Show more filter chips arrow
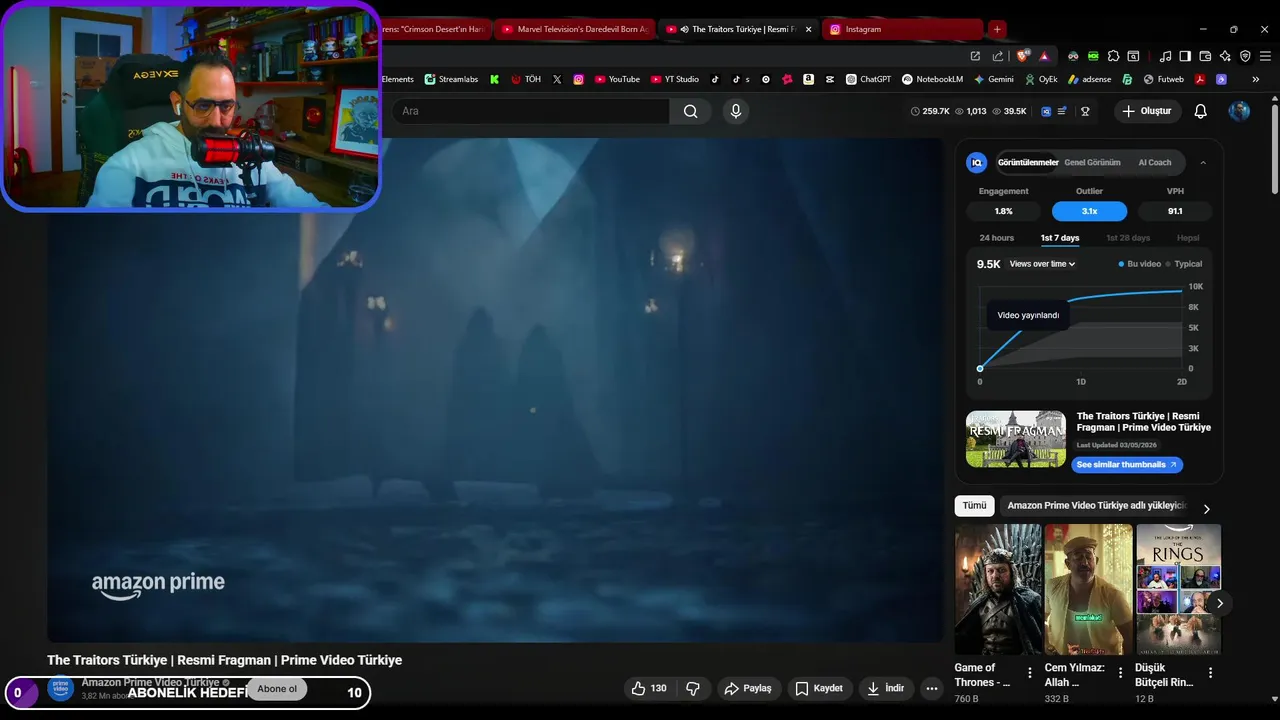Screen dimensions: 1280x720 tap(1206, 508)
